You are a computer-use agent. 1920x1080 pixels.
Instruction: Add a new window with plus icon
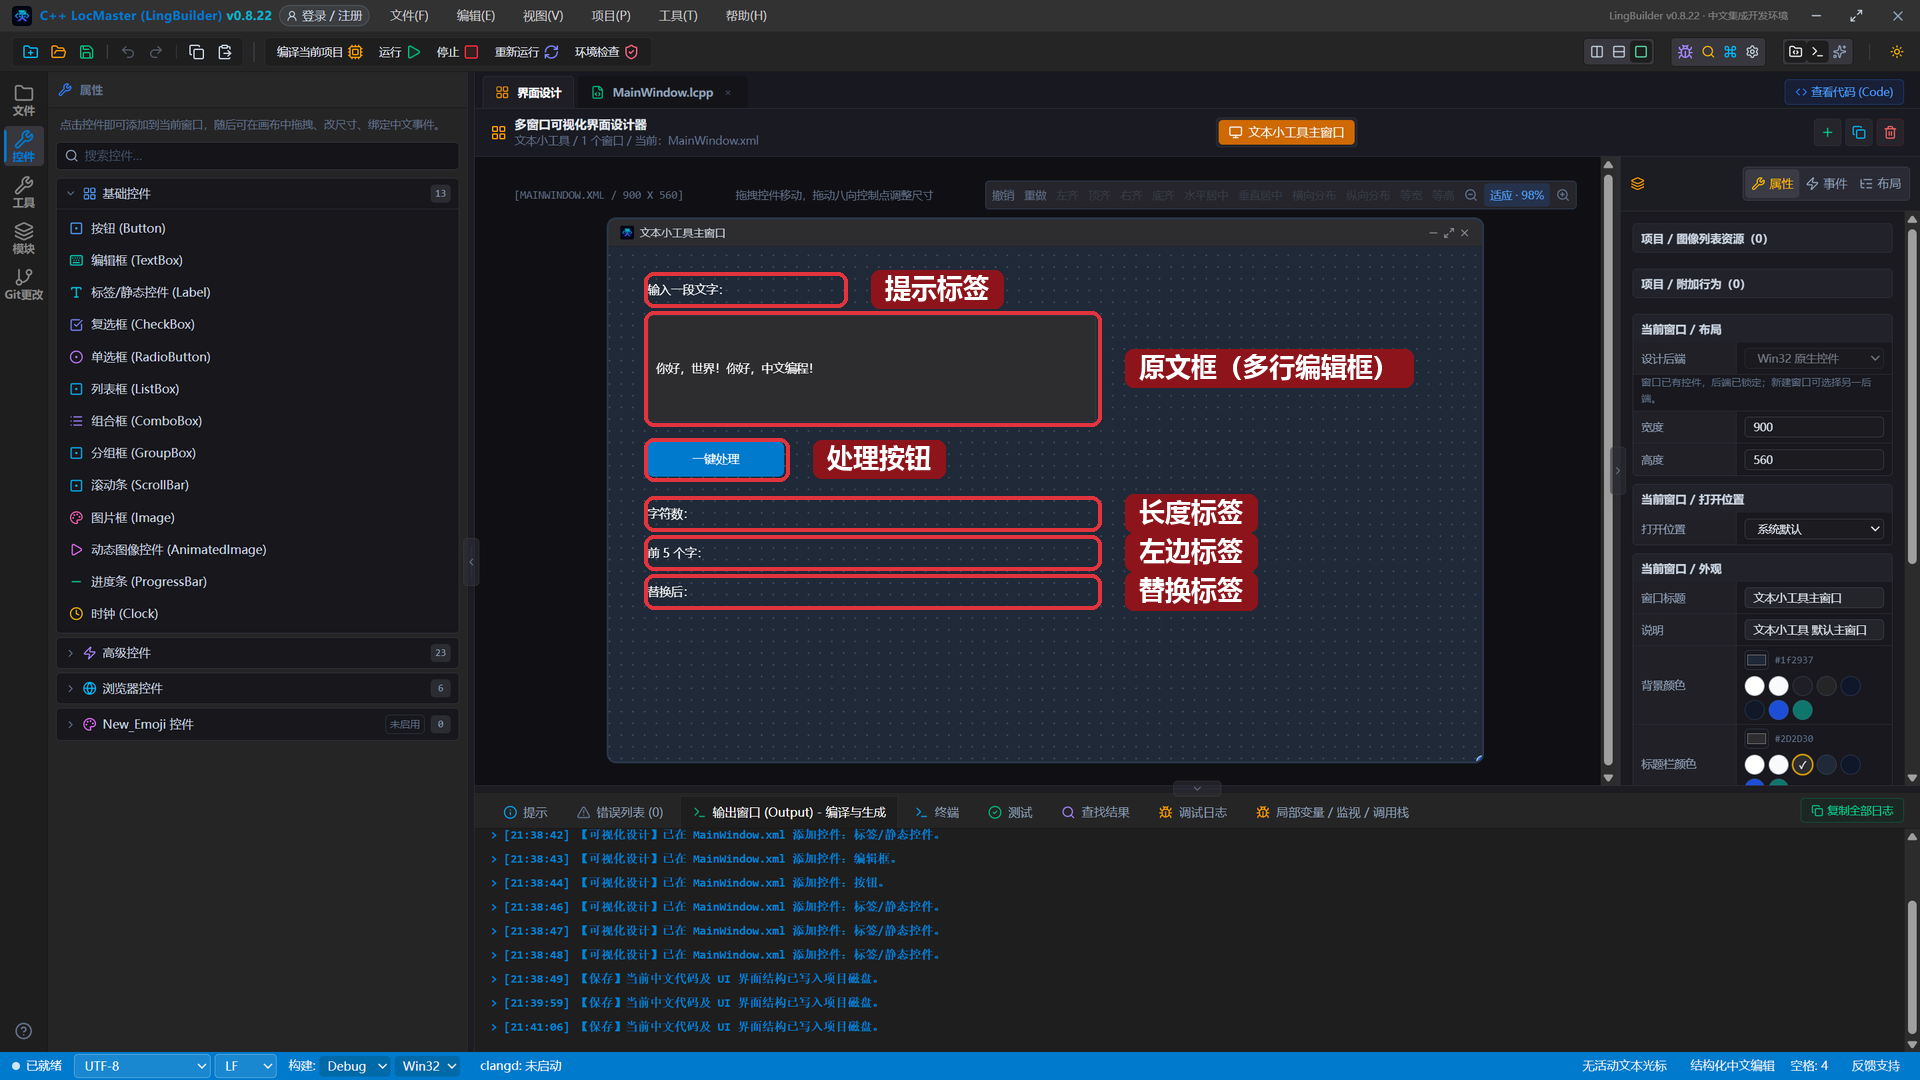coord(1827,132)
